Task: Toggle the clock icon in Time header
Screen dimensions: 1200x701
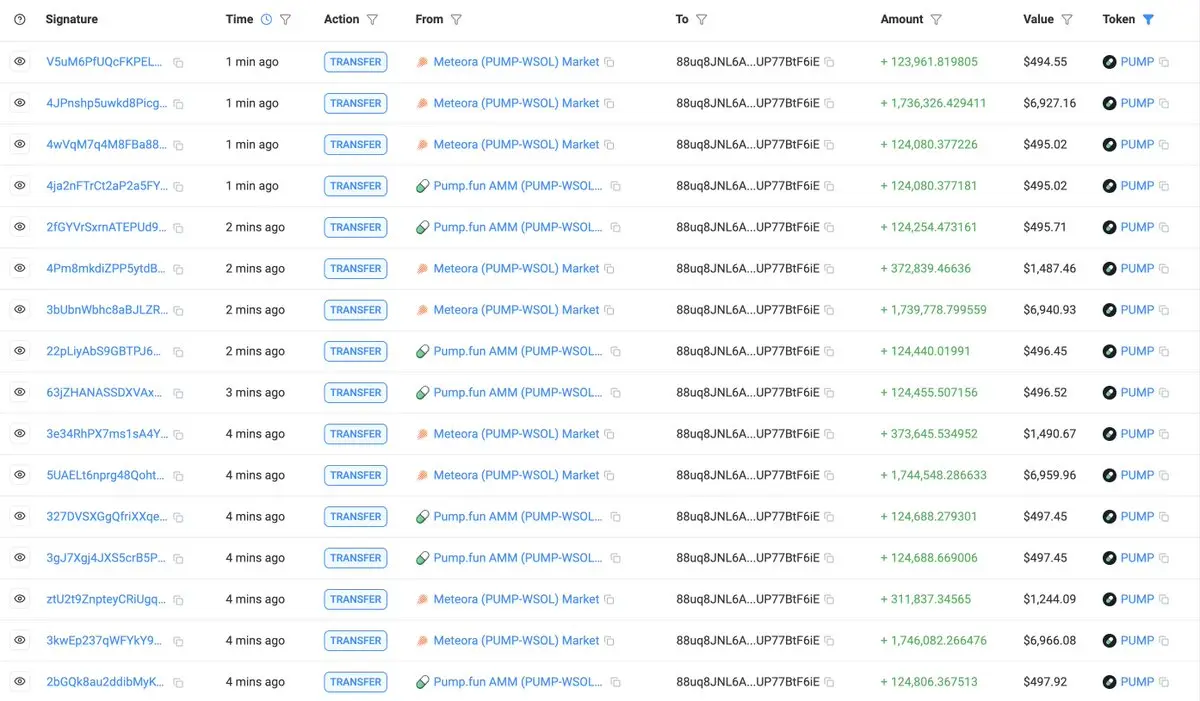Action: click(266, 19)
